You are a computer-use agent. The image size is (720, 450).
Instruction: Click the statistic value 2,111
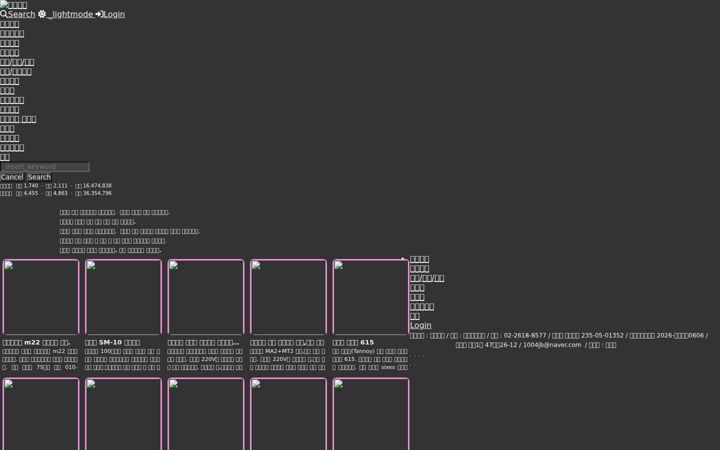(60, 186)
